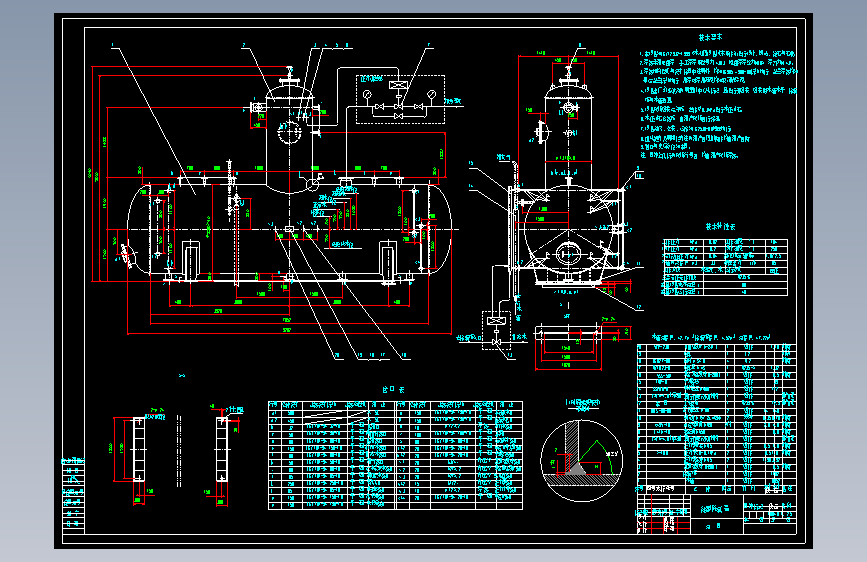Click the parts list table above title block

(x=717, y=419)
